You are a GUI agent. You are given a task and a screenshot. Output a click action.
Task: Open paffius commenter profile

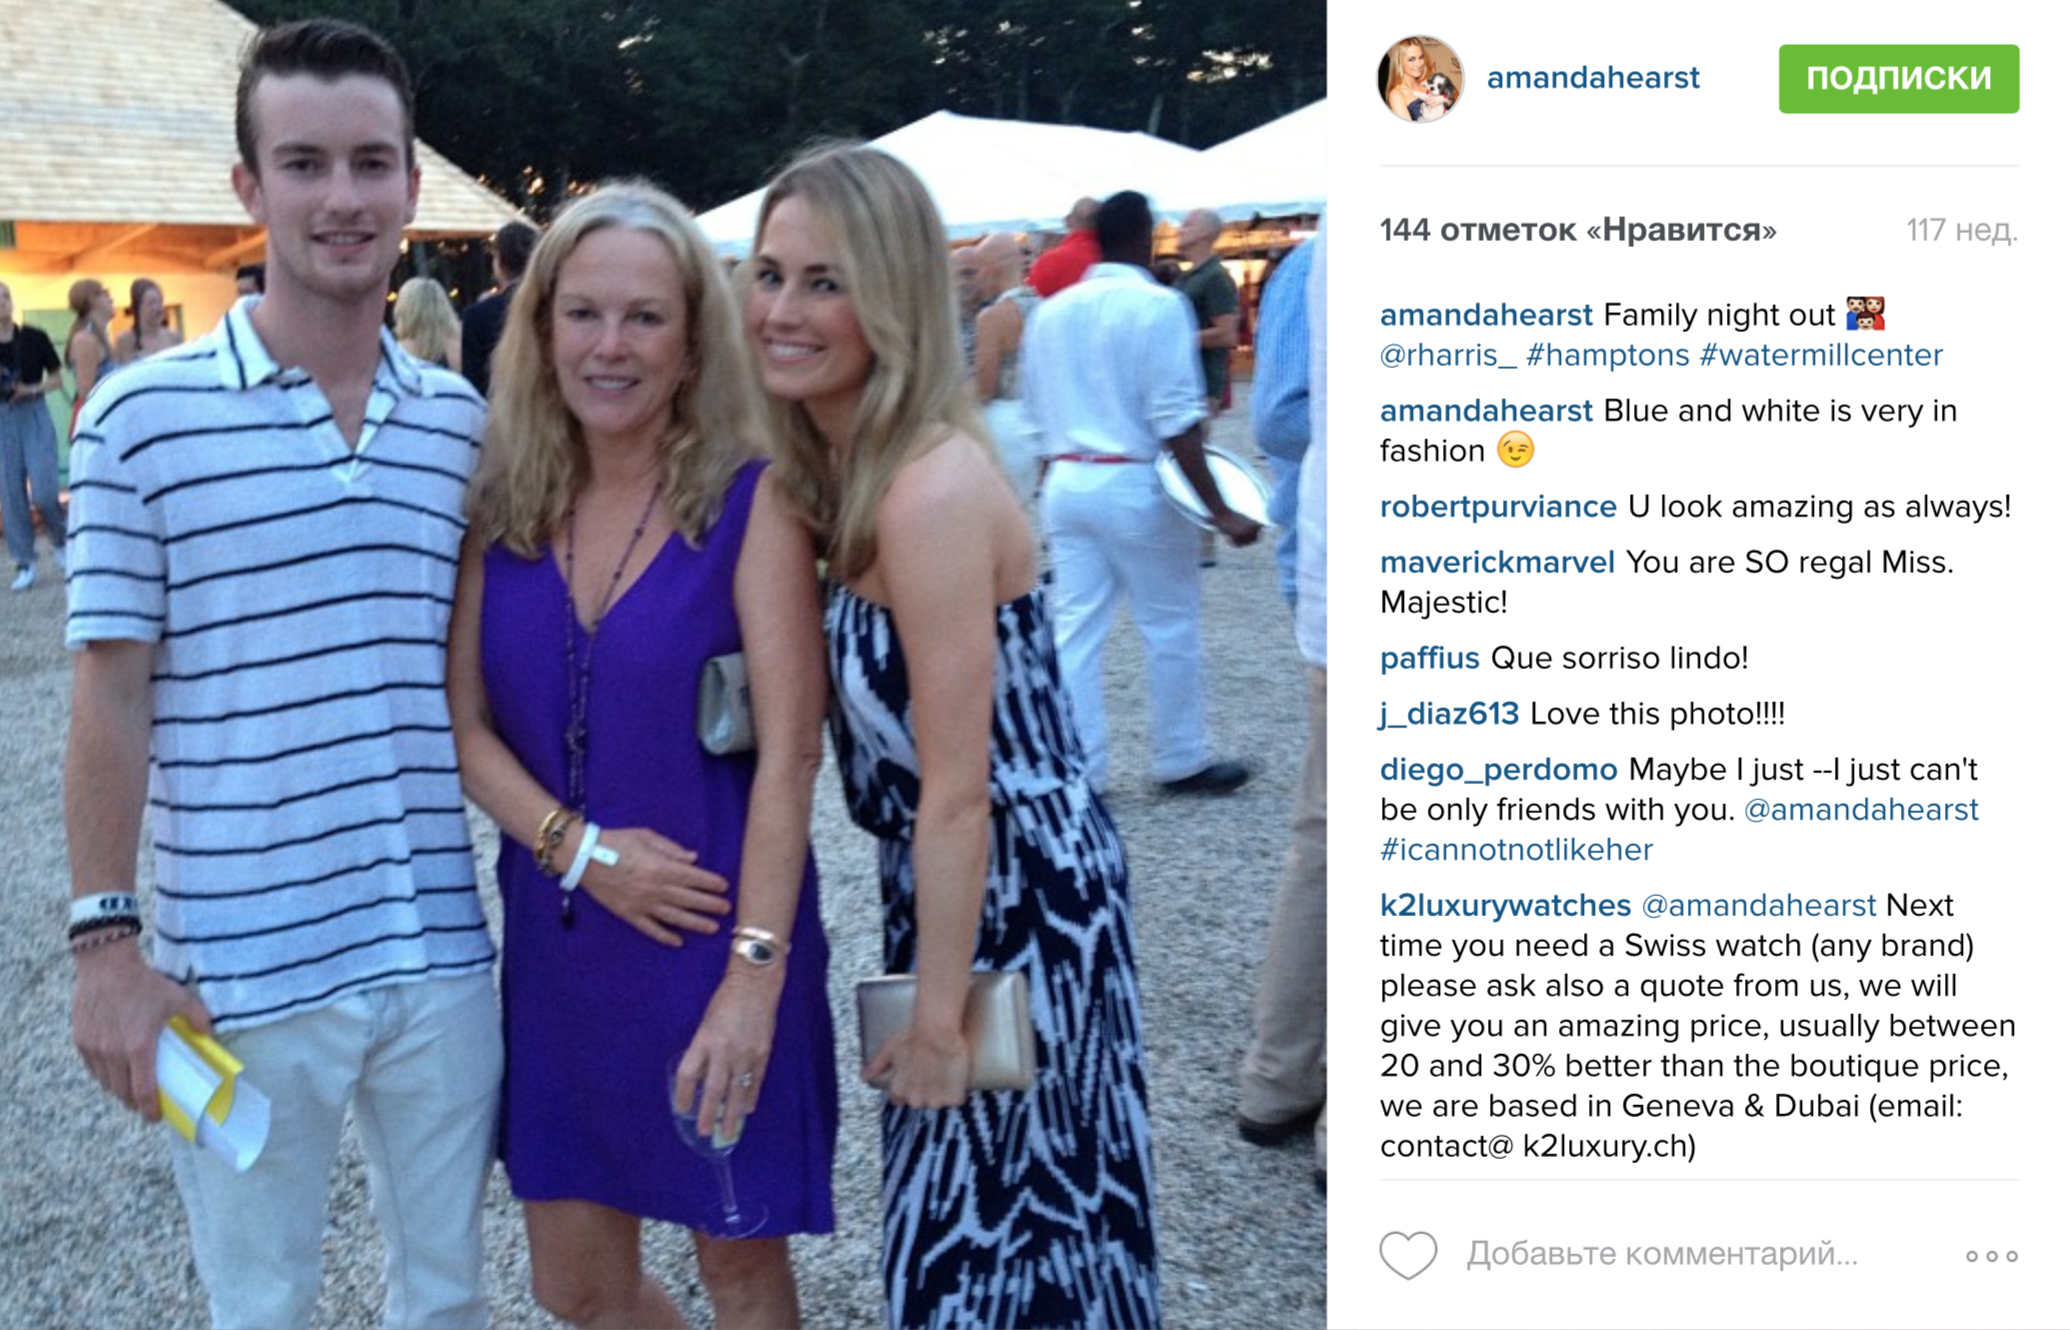(1429, 658)
